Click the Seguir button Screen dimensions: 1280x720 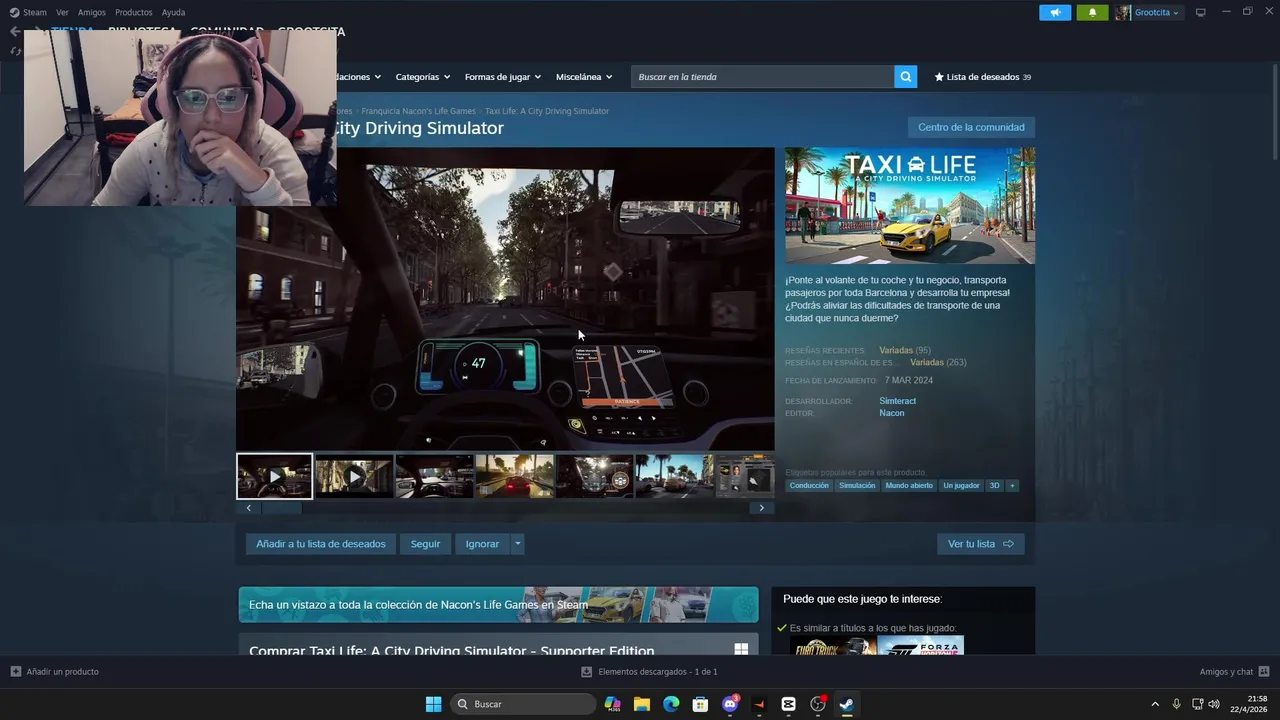(x=425, y=544)
